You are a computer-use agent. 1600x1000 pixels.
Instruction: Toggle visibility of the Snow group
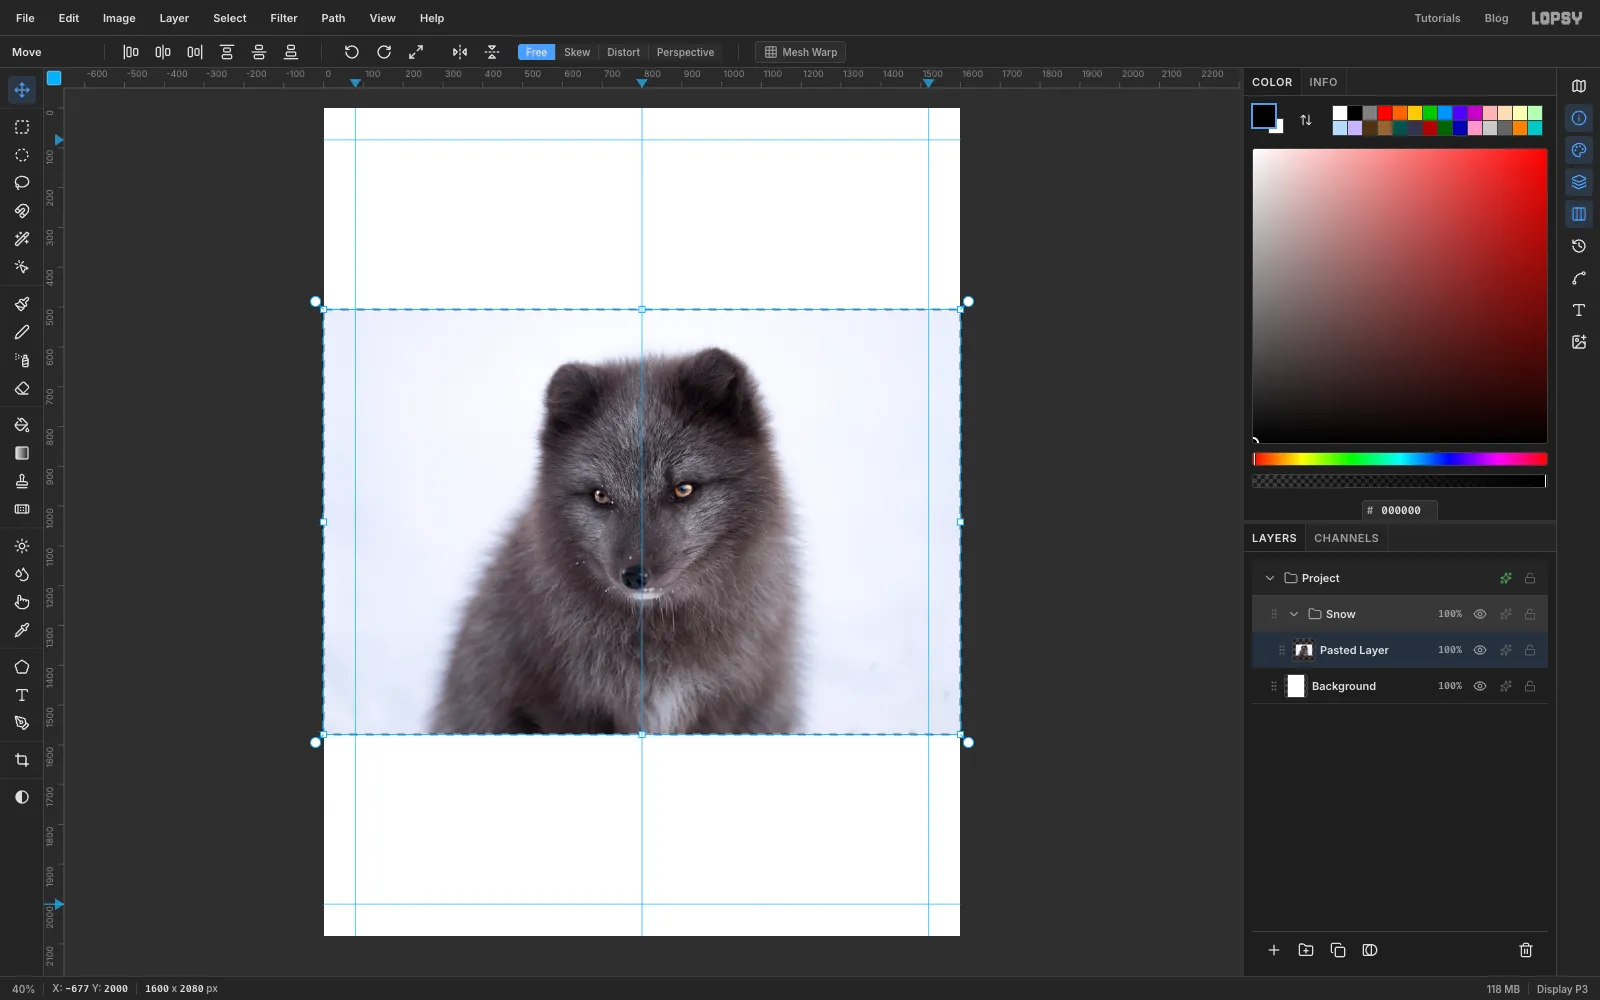(1480, 614)
